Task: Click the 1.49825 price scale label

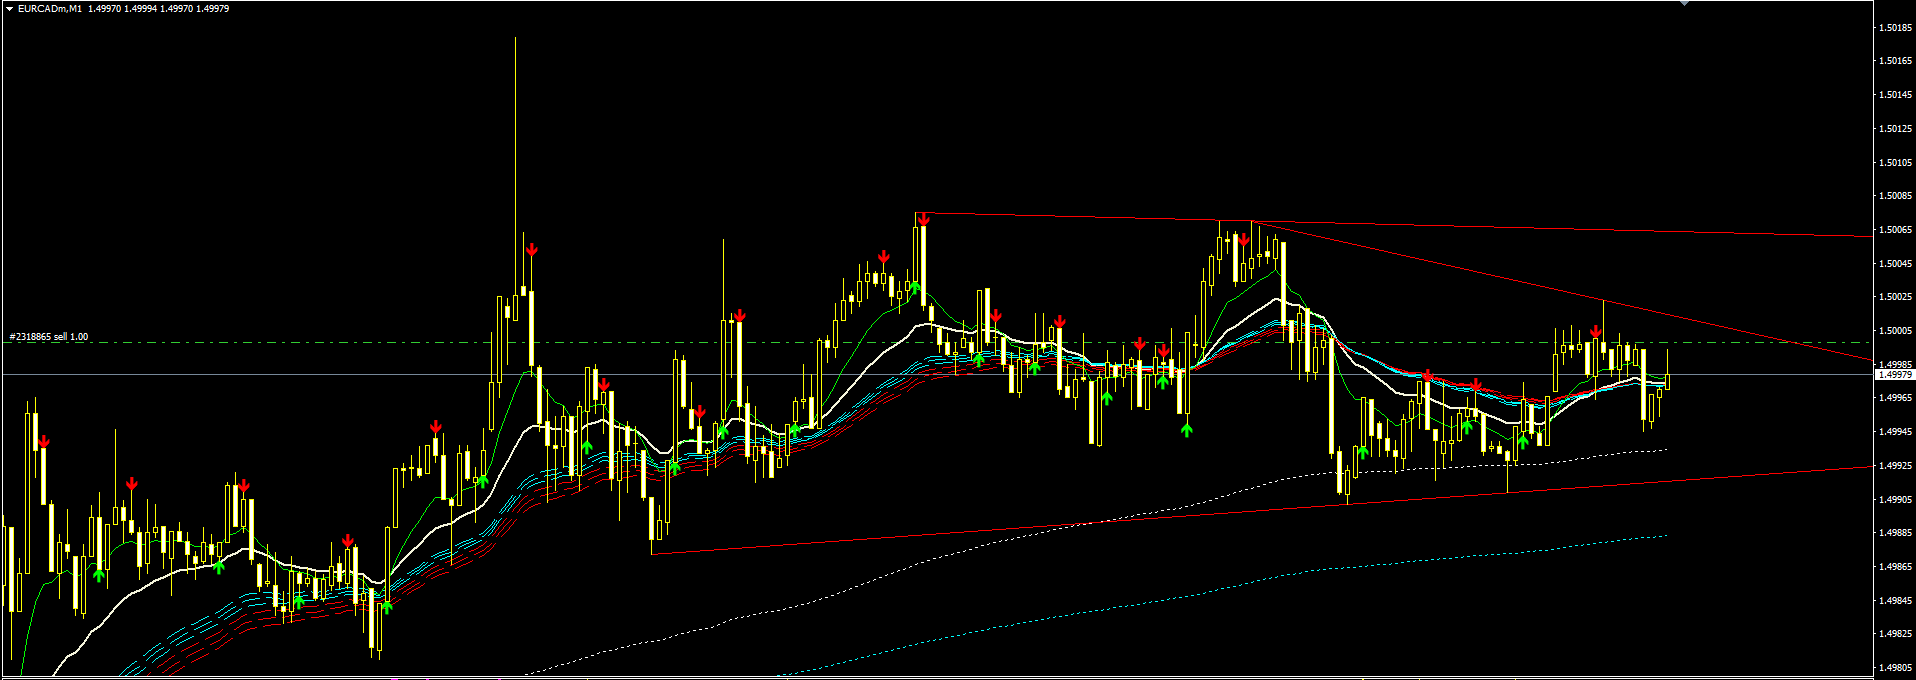Action: tap(1896, 634)
